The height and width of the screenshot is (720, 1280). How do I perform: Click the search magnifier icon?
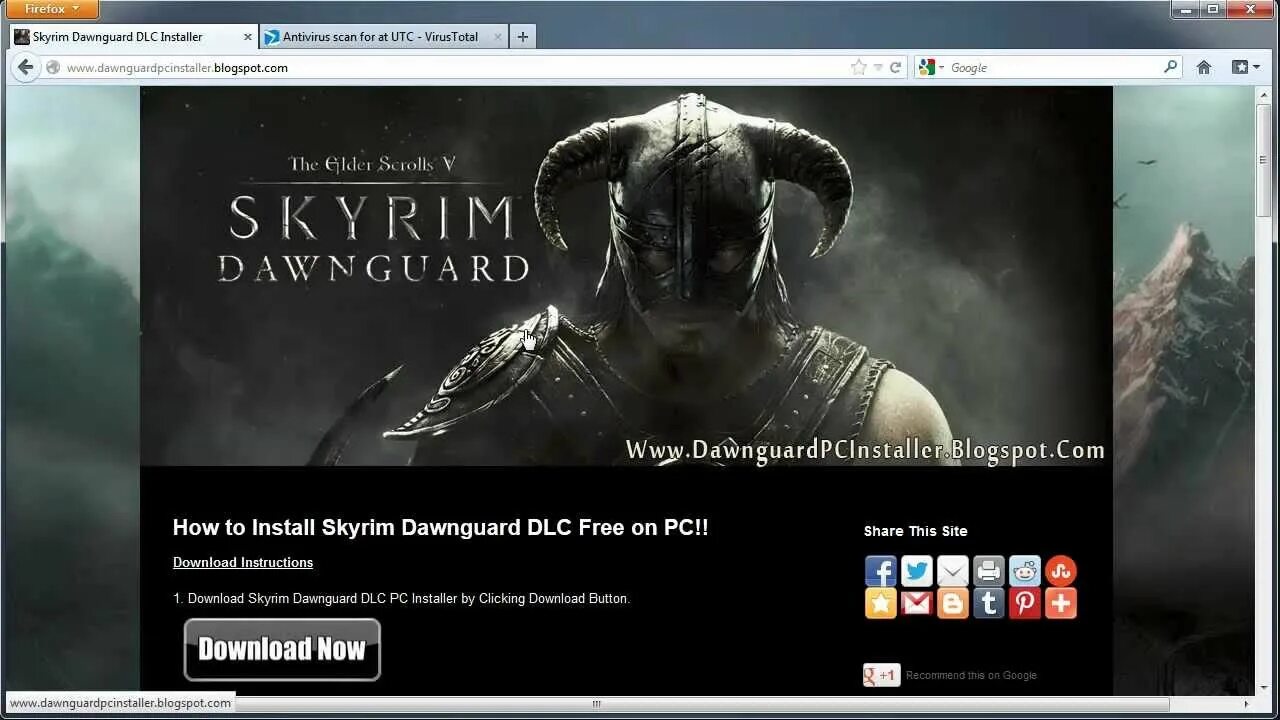click(1170, 67)
